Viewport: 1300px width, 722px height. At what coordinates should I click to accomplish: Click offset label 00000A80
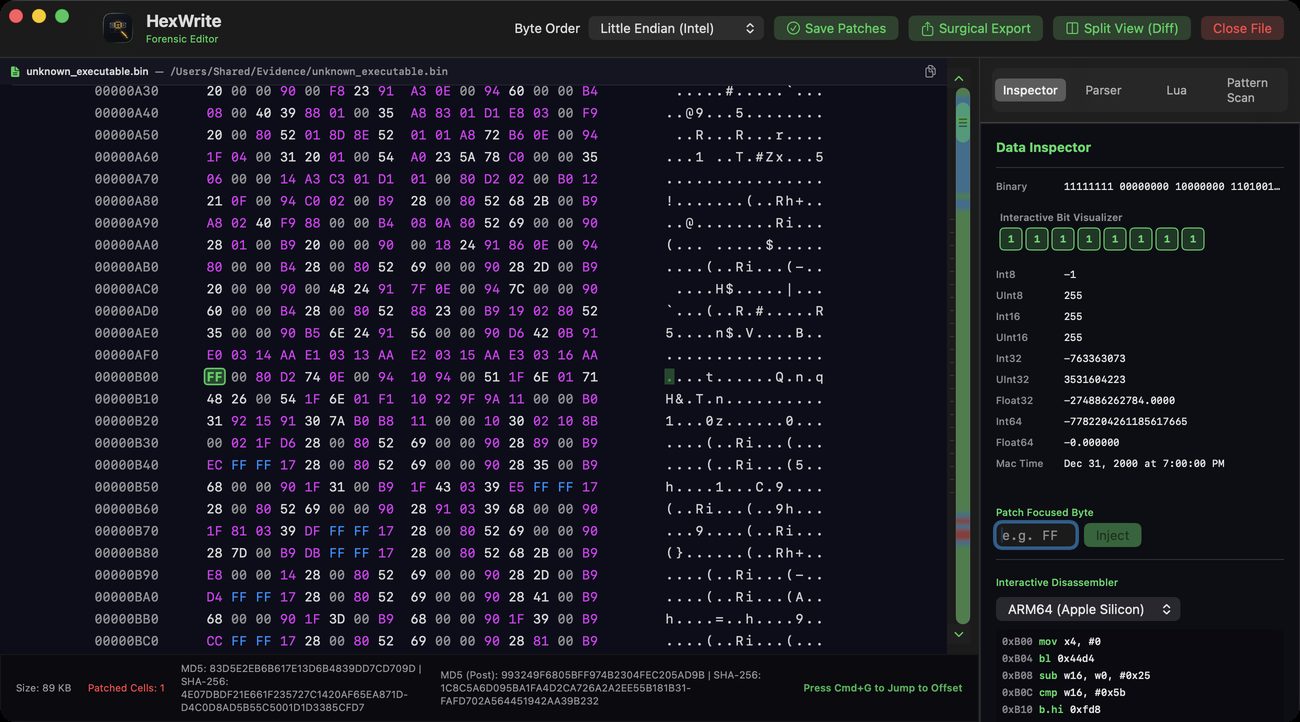tap(126, 201)
